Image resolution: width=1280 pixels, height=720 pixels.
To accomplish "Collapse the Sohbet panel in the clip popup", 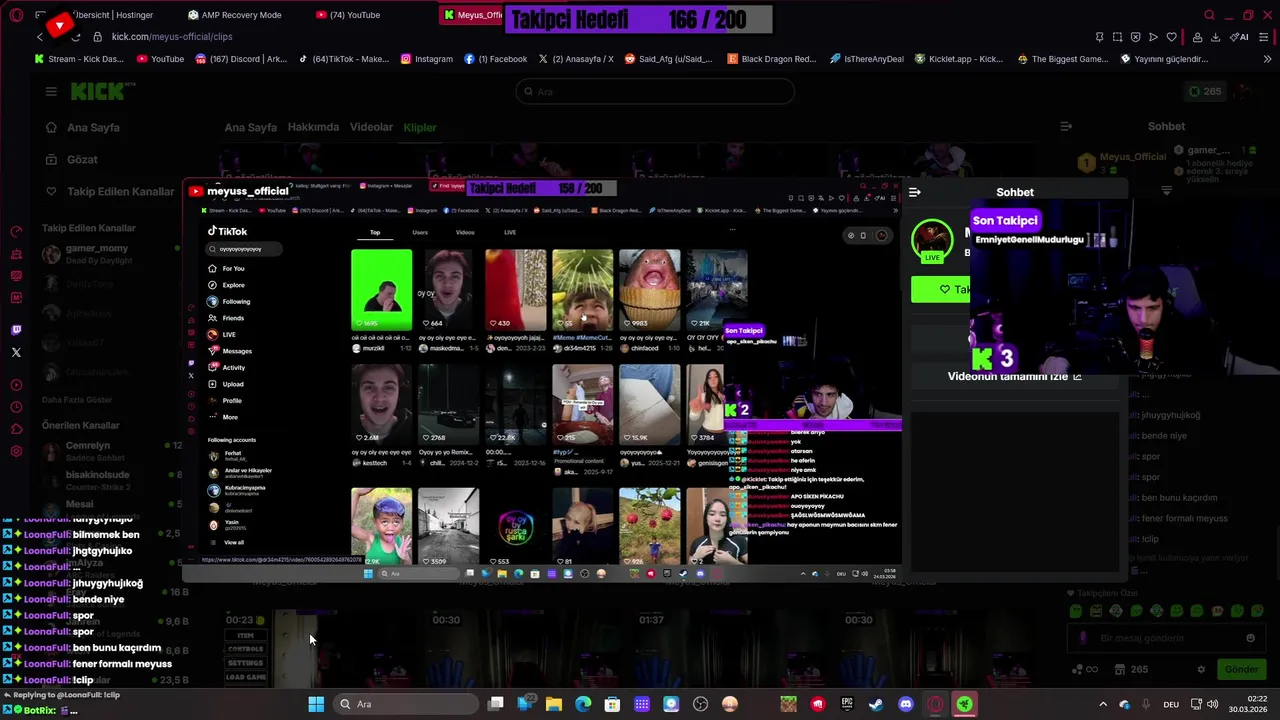I will [914, 192].
